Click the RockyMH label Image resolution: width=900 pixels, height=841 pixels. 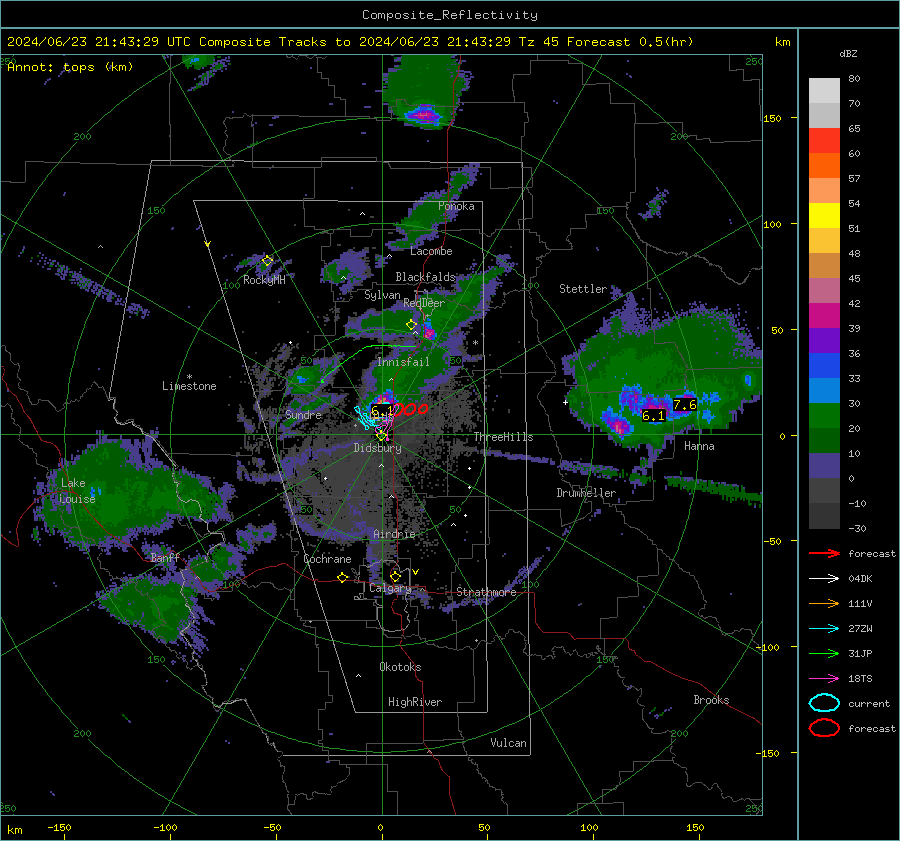(x=264, y=280)
